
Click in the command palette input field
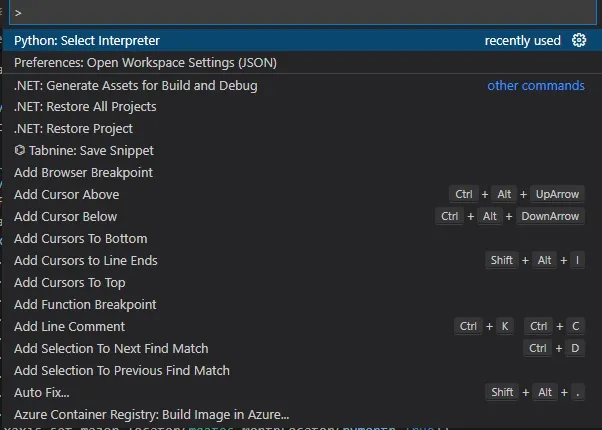[300, 13]
